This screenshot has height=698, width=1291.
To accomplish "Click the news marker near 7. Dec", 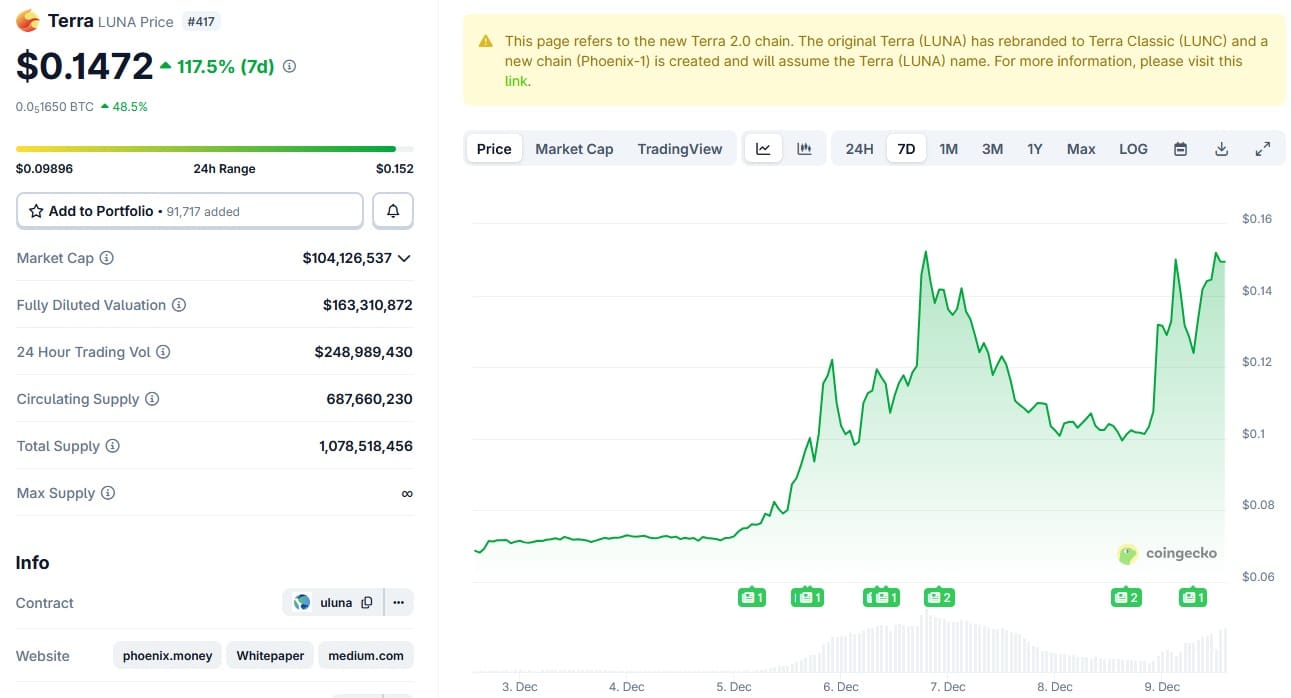I will click(938, 598).
